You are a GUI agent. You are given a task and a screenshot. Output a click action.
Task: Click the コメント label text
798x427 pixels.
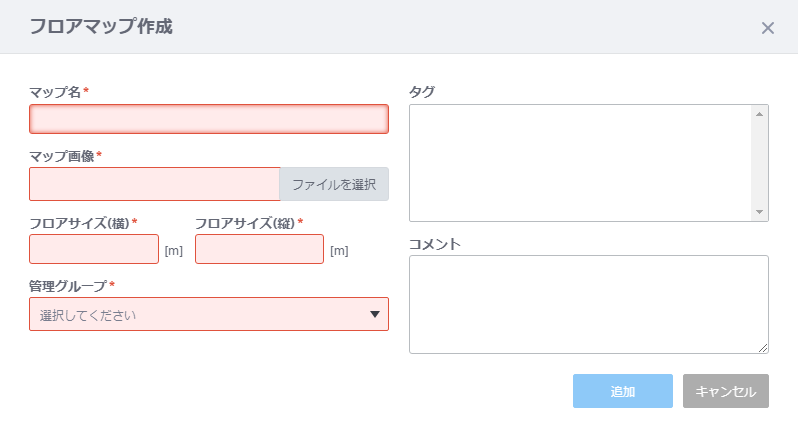coord(435,244)
